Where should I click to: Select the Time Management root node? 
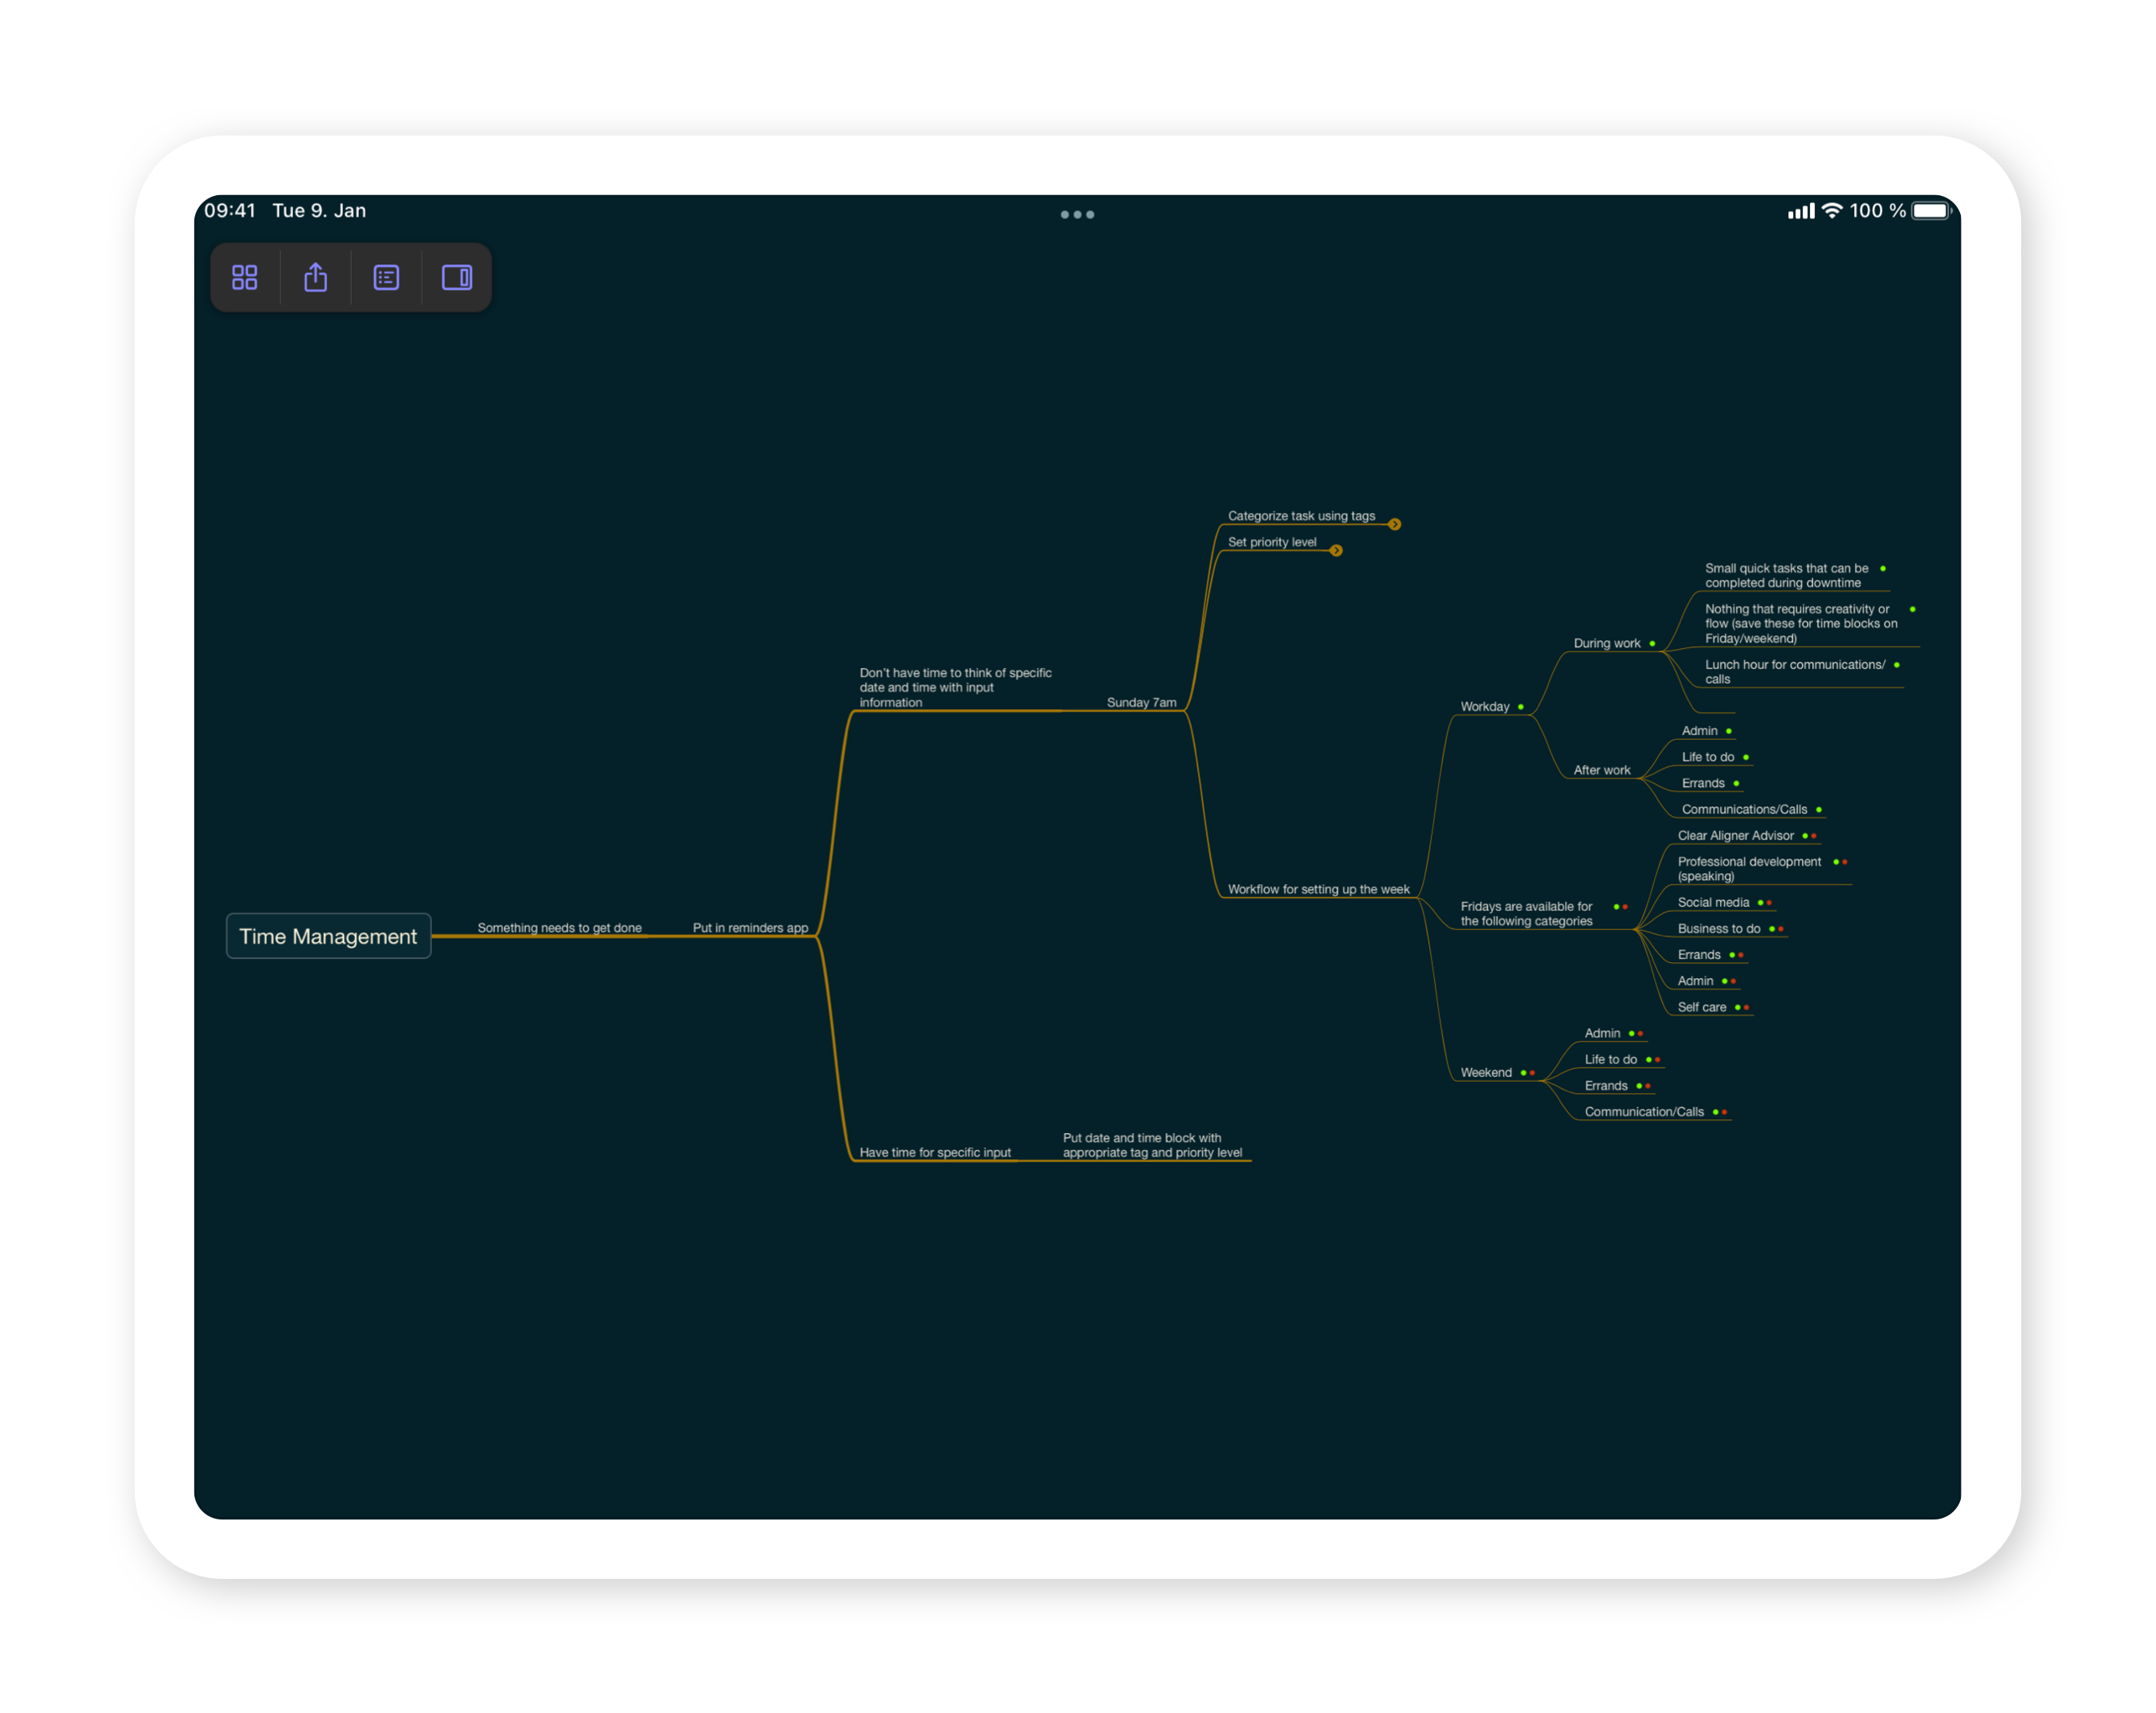[328, 936]
